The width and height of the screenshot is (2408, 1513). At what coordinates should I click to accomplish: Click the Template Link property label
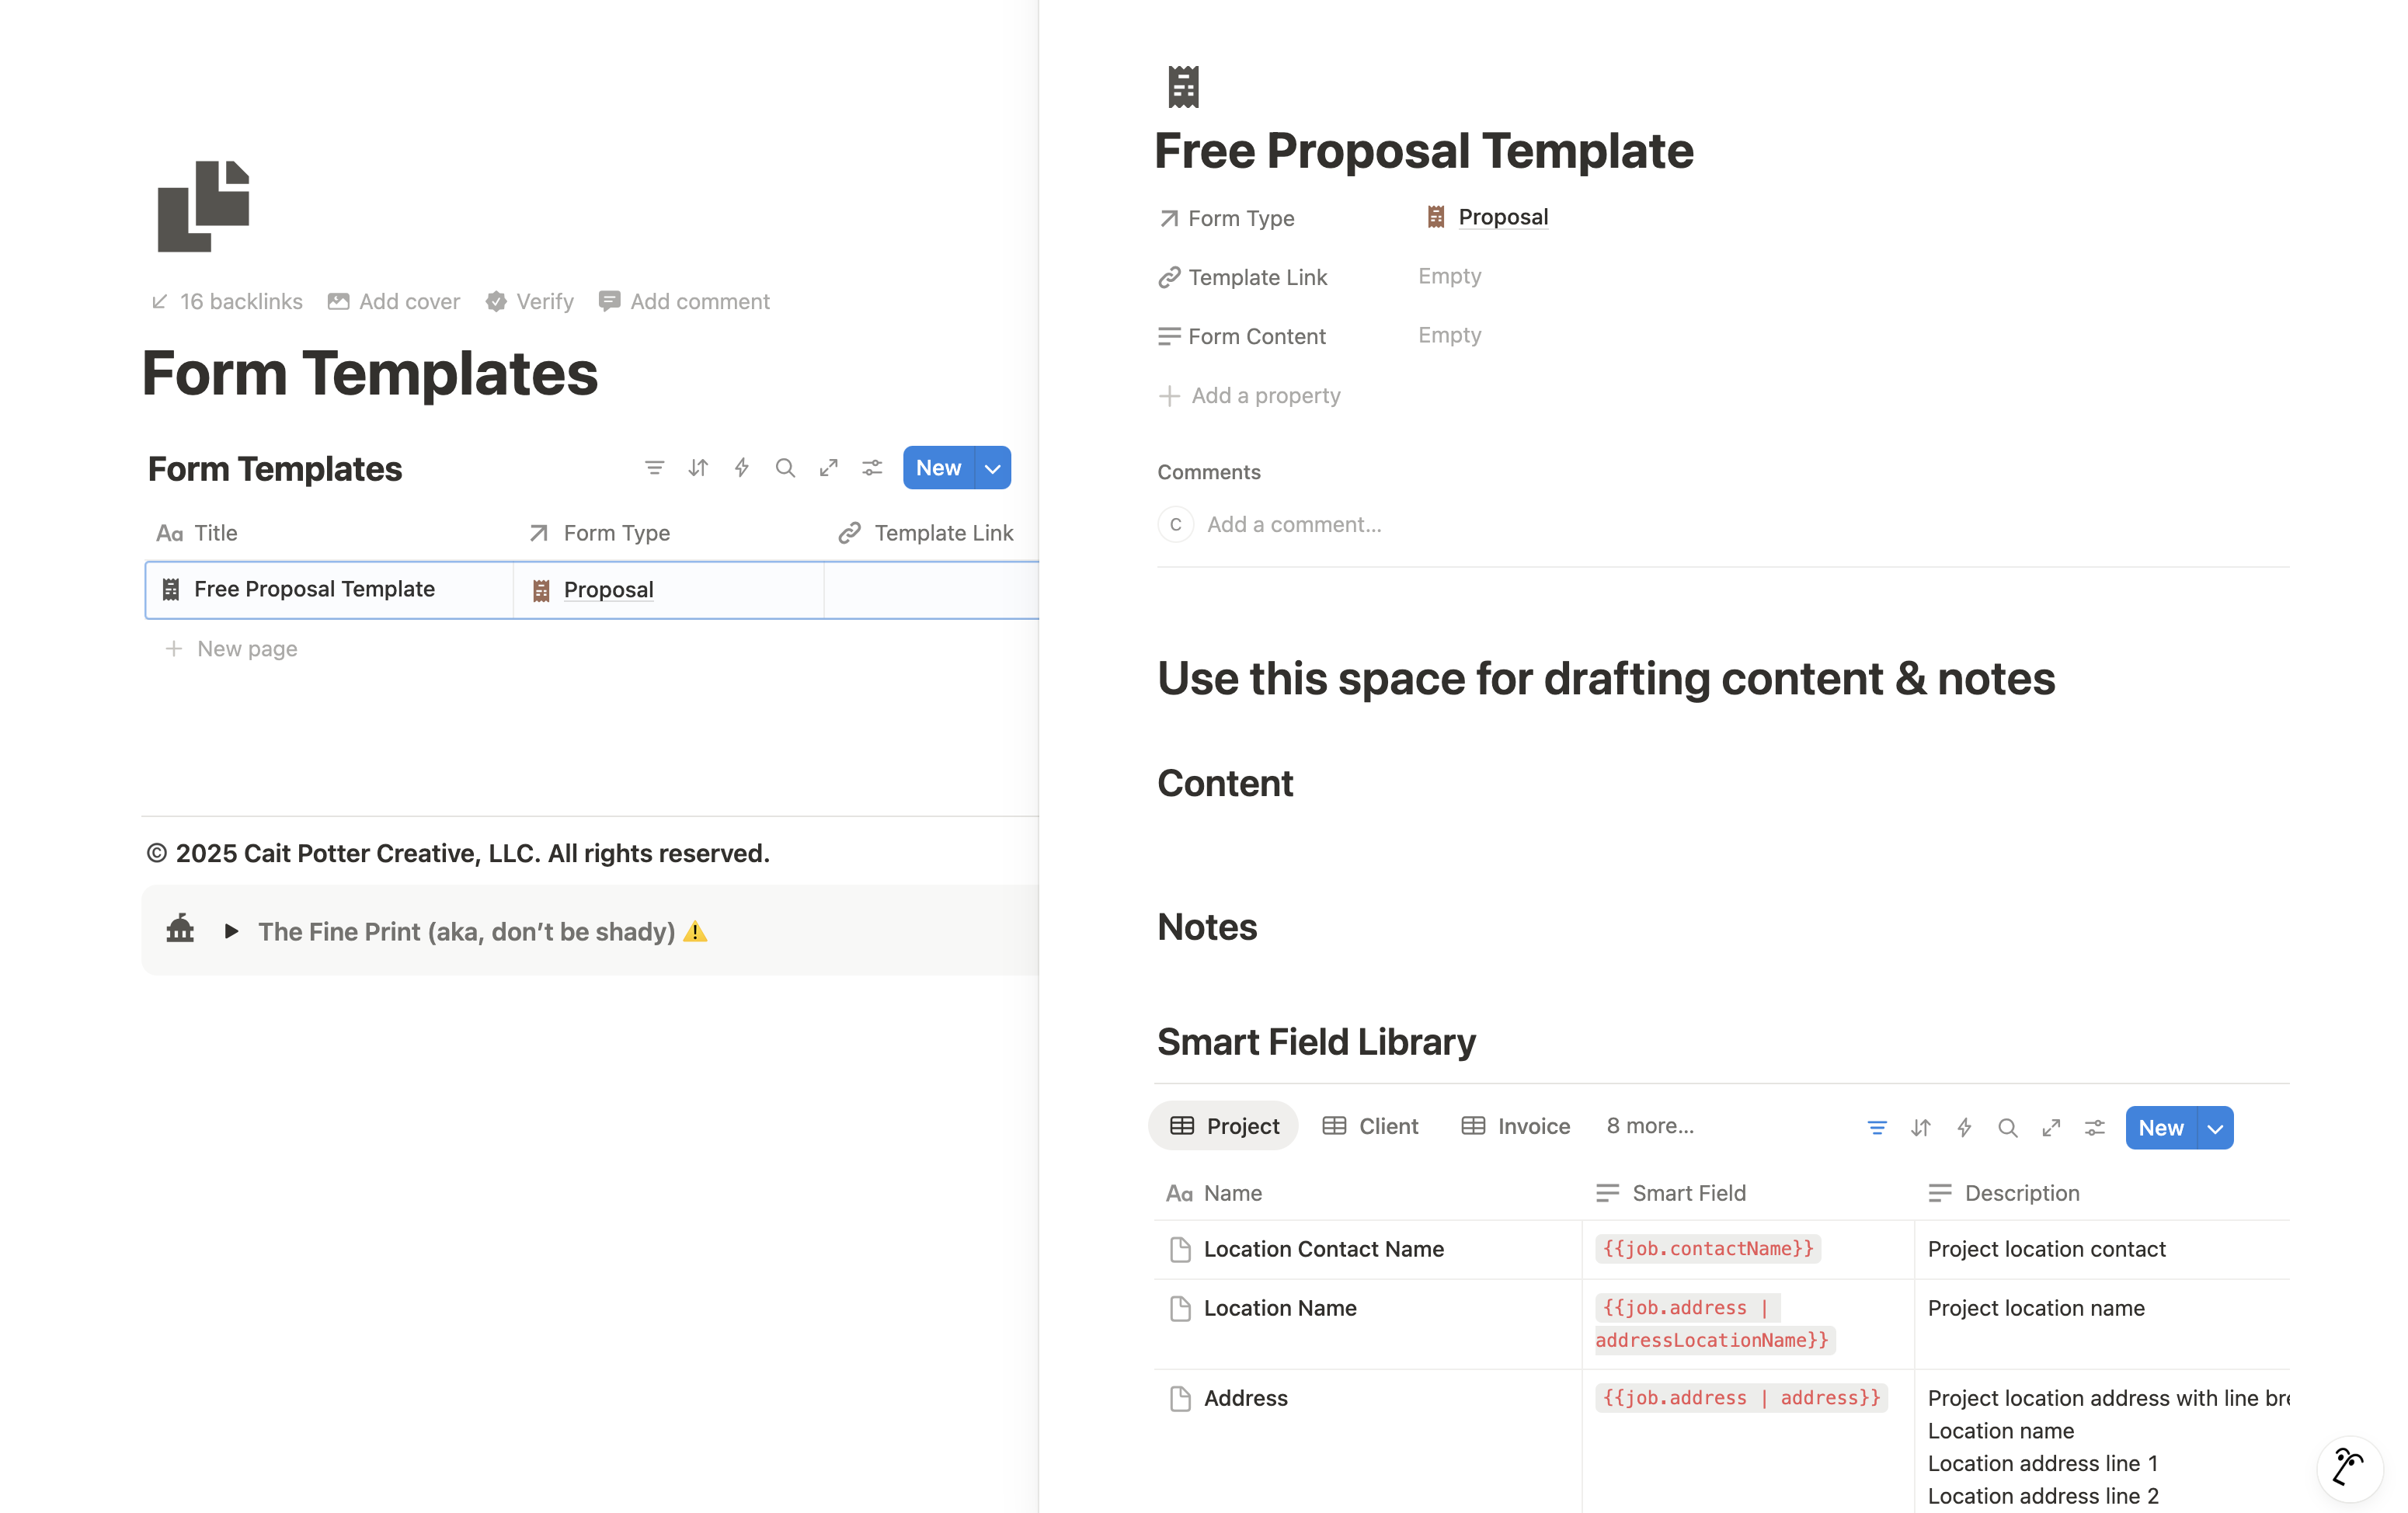pyautogui.click(x=1242, y=277)
